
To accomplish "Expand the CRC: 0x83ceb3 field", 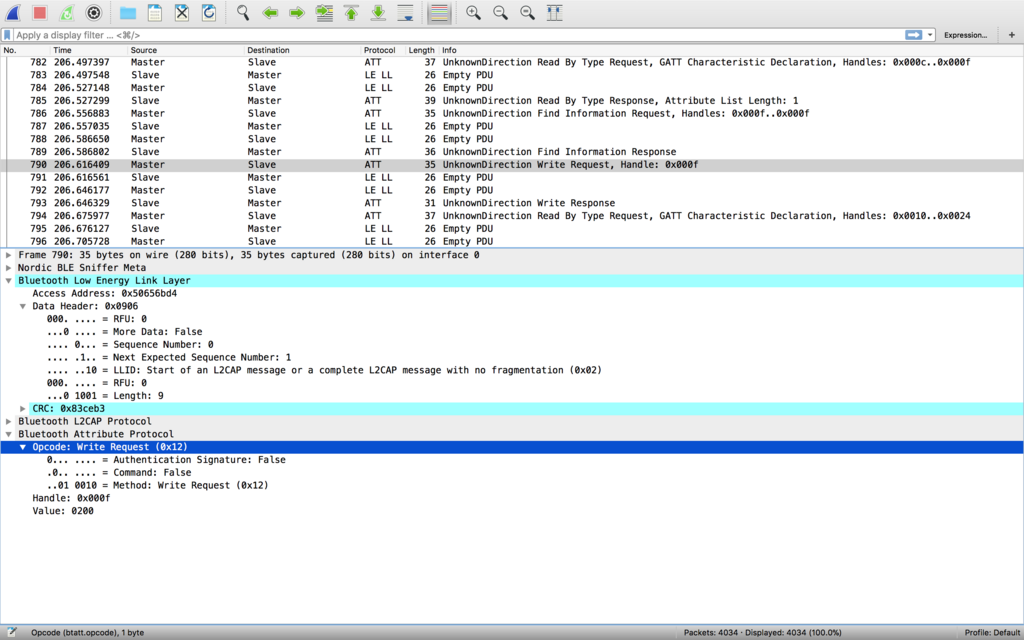I will click(23, 408).
